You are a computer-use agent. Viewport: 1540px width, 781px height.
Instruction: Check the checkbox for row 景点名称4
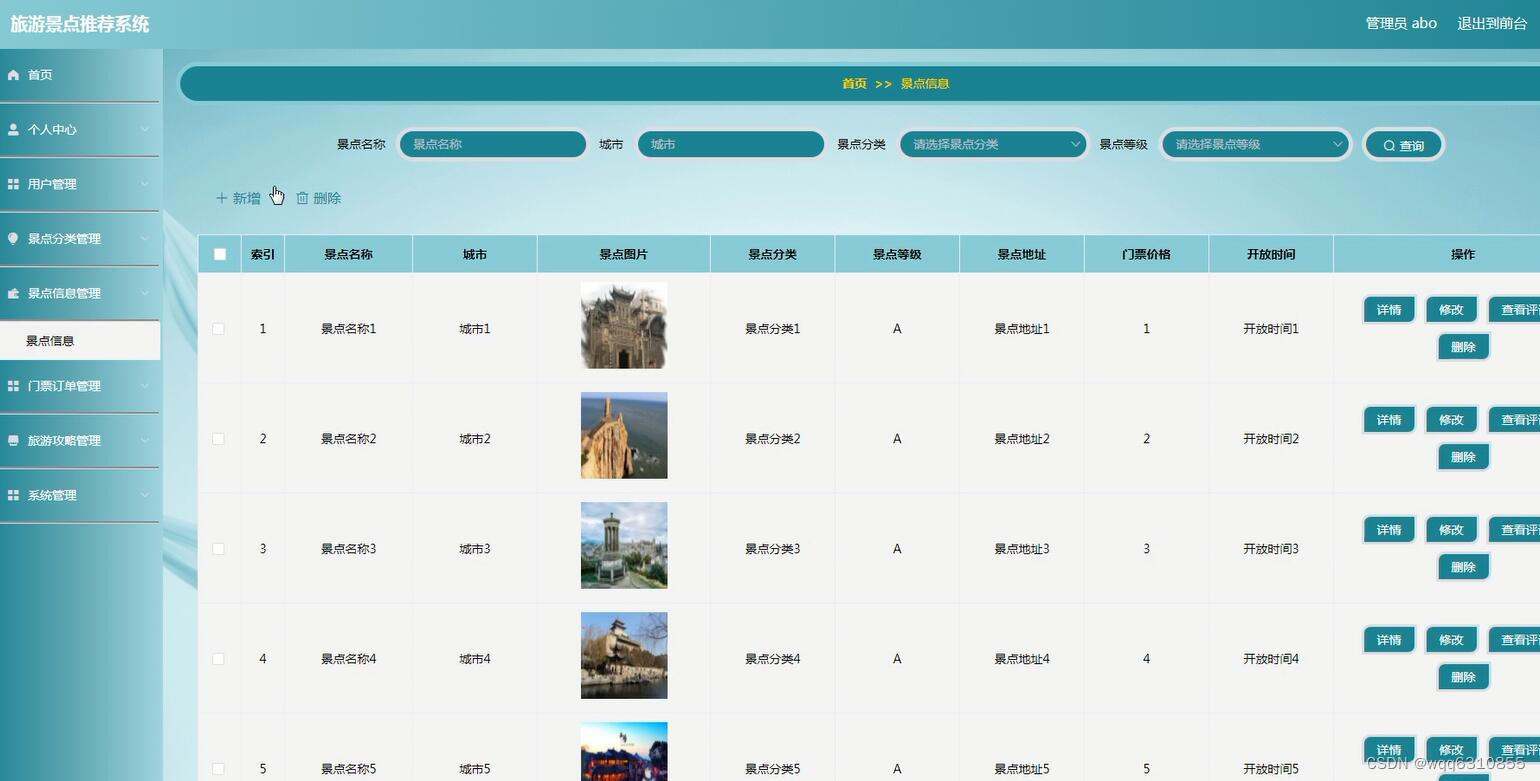click(x=219, y=659)
